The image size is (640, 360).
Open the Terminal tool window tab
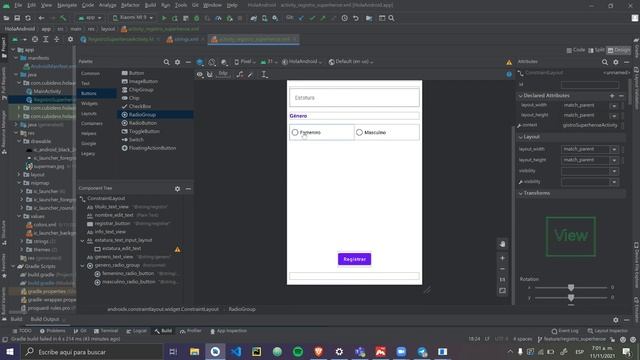(x=106, y=331)
